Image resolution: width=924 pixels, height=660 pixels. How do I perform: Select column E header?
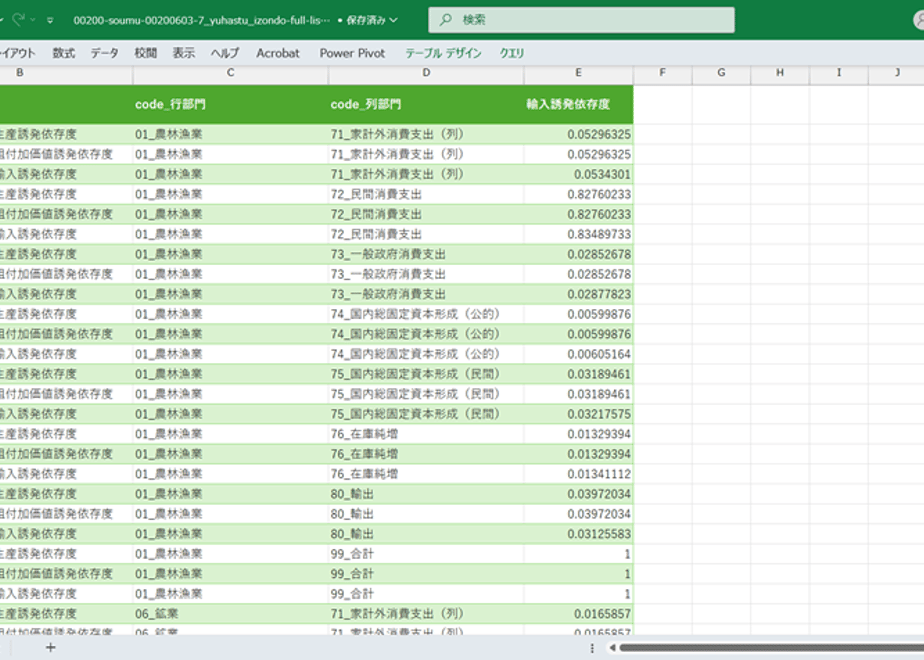click(579, 72)
